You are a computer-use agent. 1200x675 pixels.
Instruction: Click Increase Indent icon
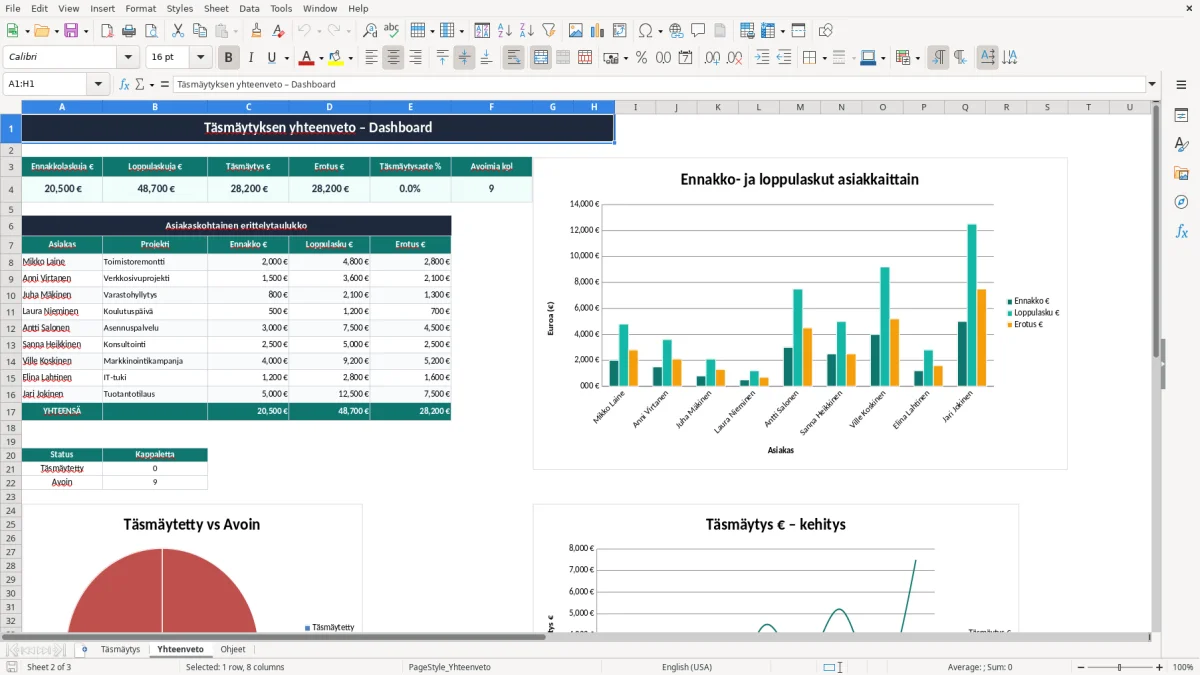tap(762, 58)
